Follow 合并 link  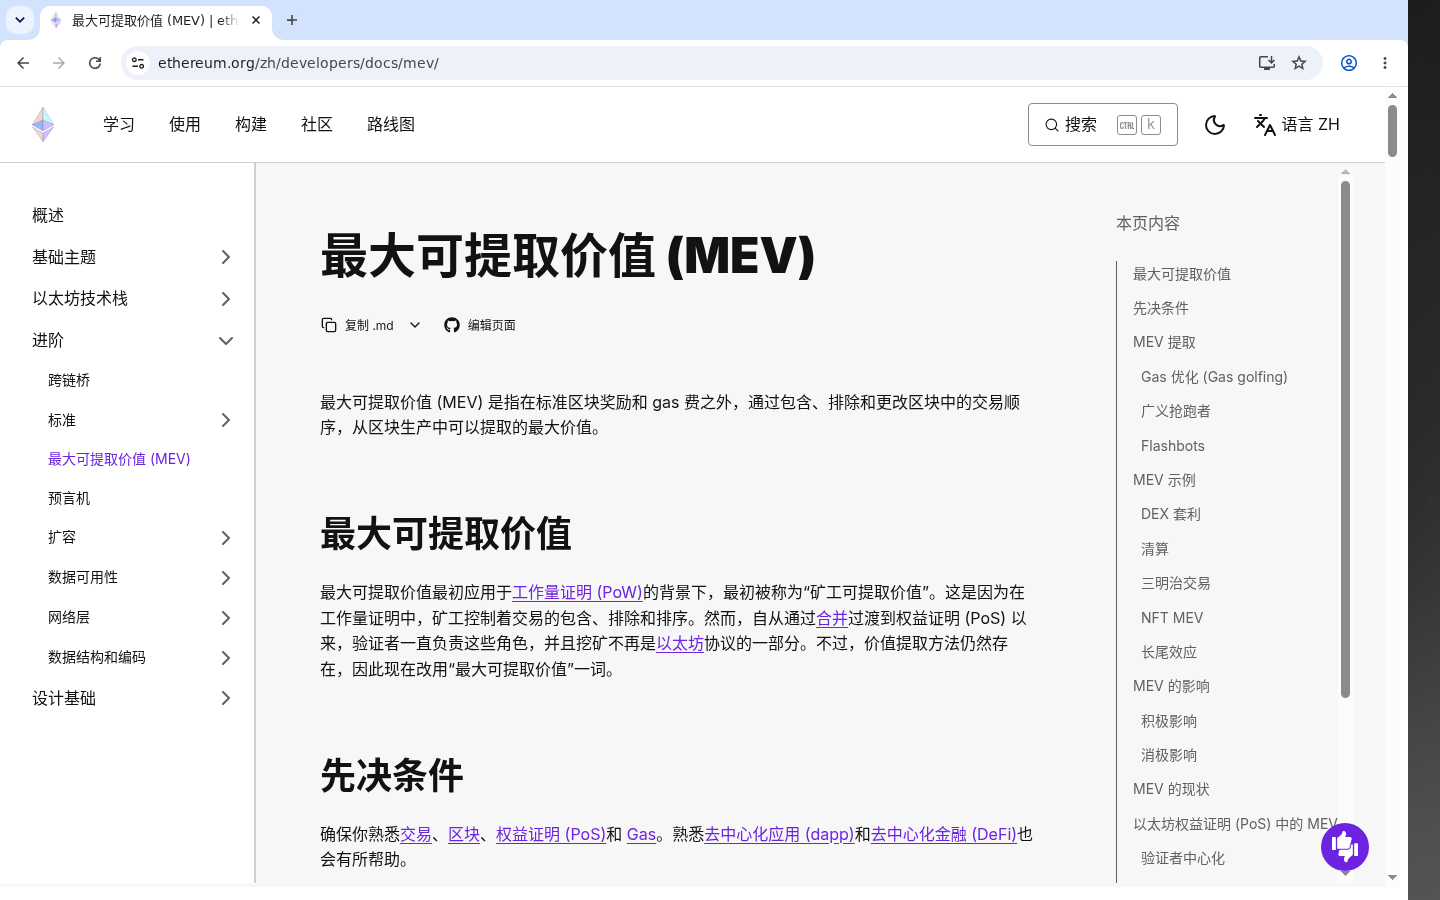pos(832,619)
